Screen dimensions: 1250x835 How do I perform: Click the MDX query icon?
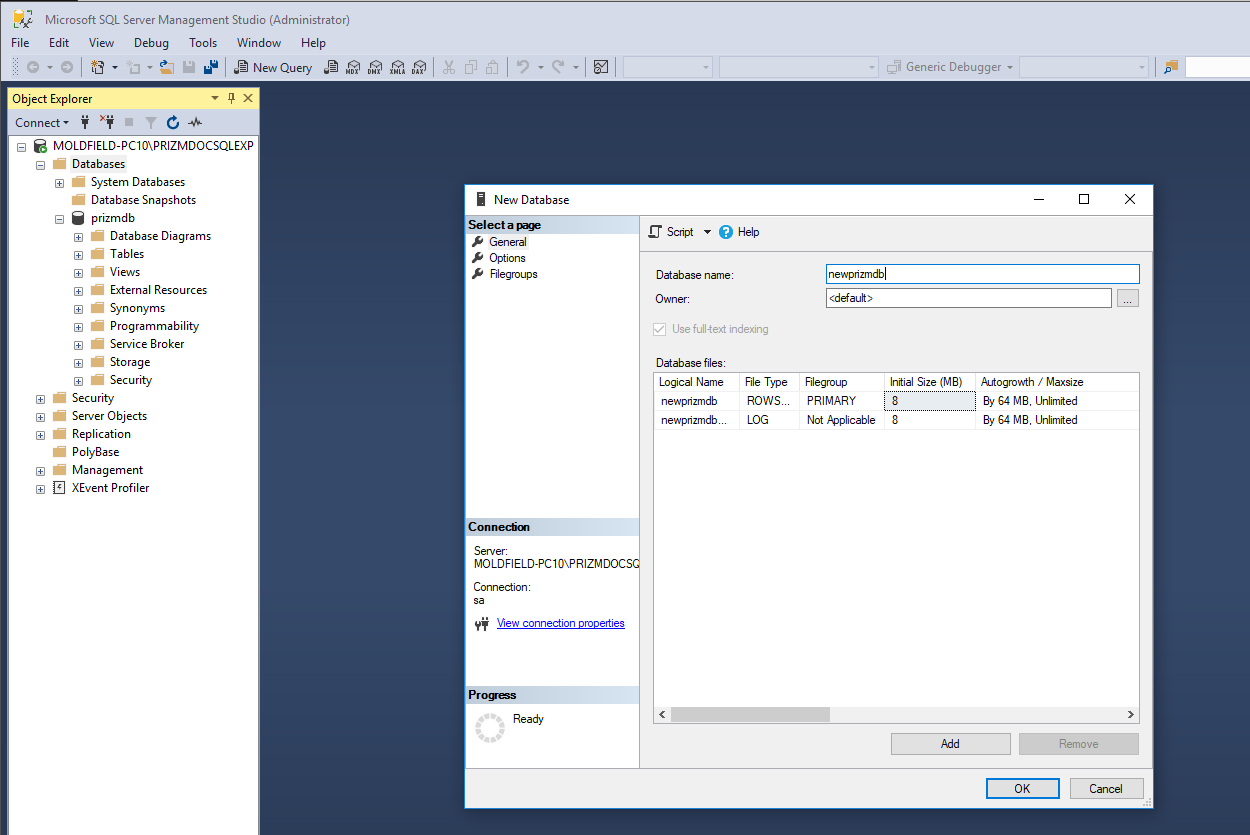pos(353,67)
